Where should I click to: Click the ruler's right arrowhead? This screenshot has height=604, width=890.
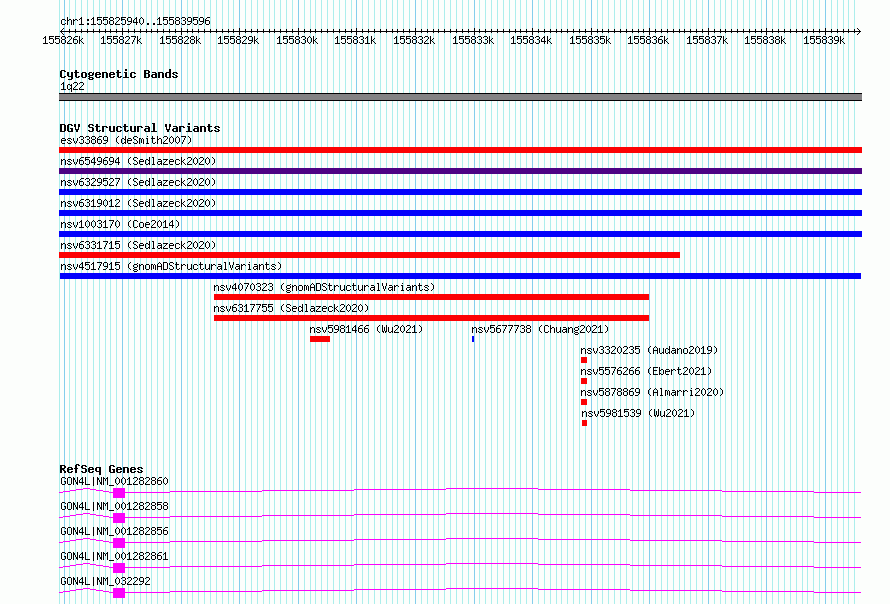click(x=859, y=31)
